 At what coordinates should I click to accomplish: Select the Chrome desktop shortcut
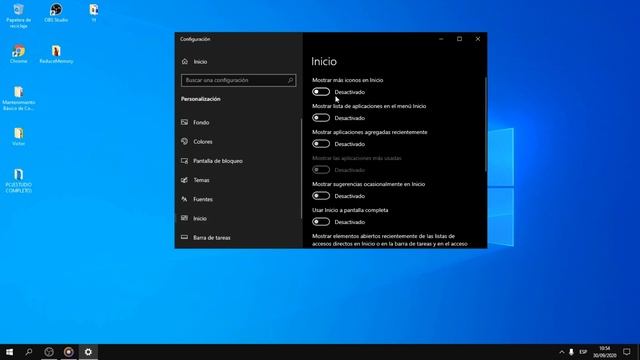click(18, 54)
